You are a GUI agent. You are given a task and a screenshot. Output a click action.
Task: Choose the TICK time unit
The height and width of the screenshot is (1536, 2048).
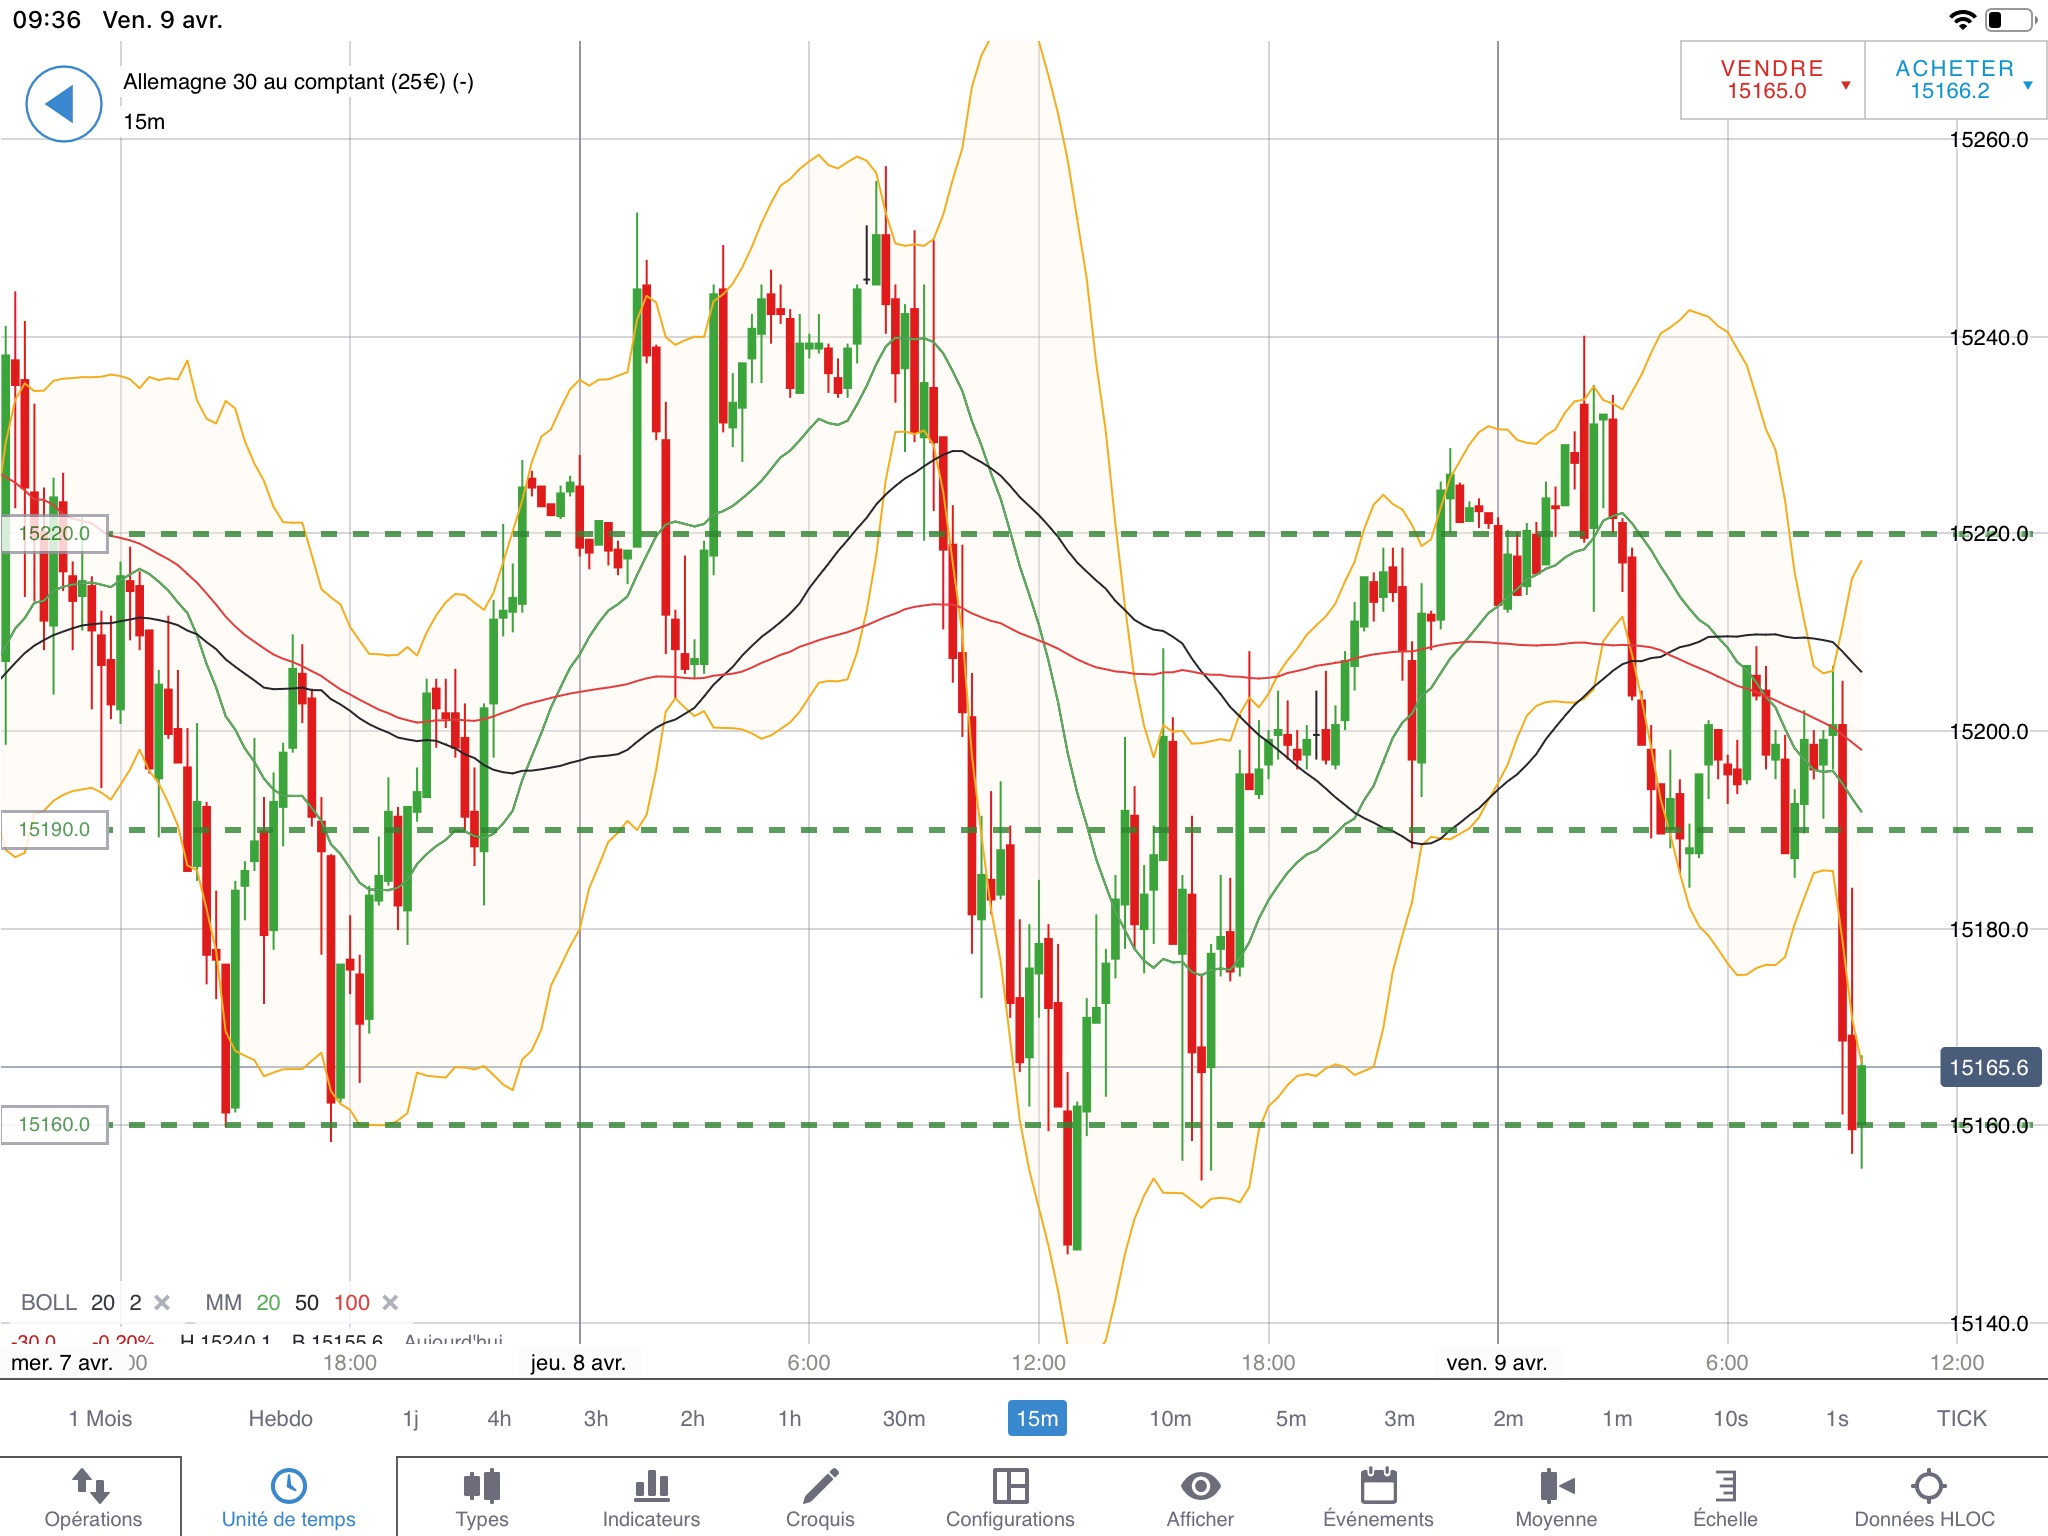pos(1961,1418)
